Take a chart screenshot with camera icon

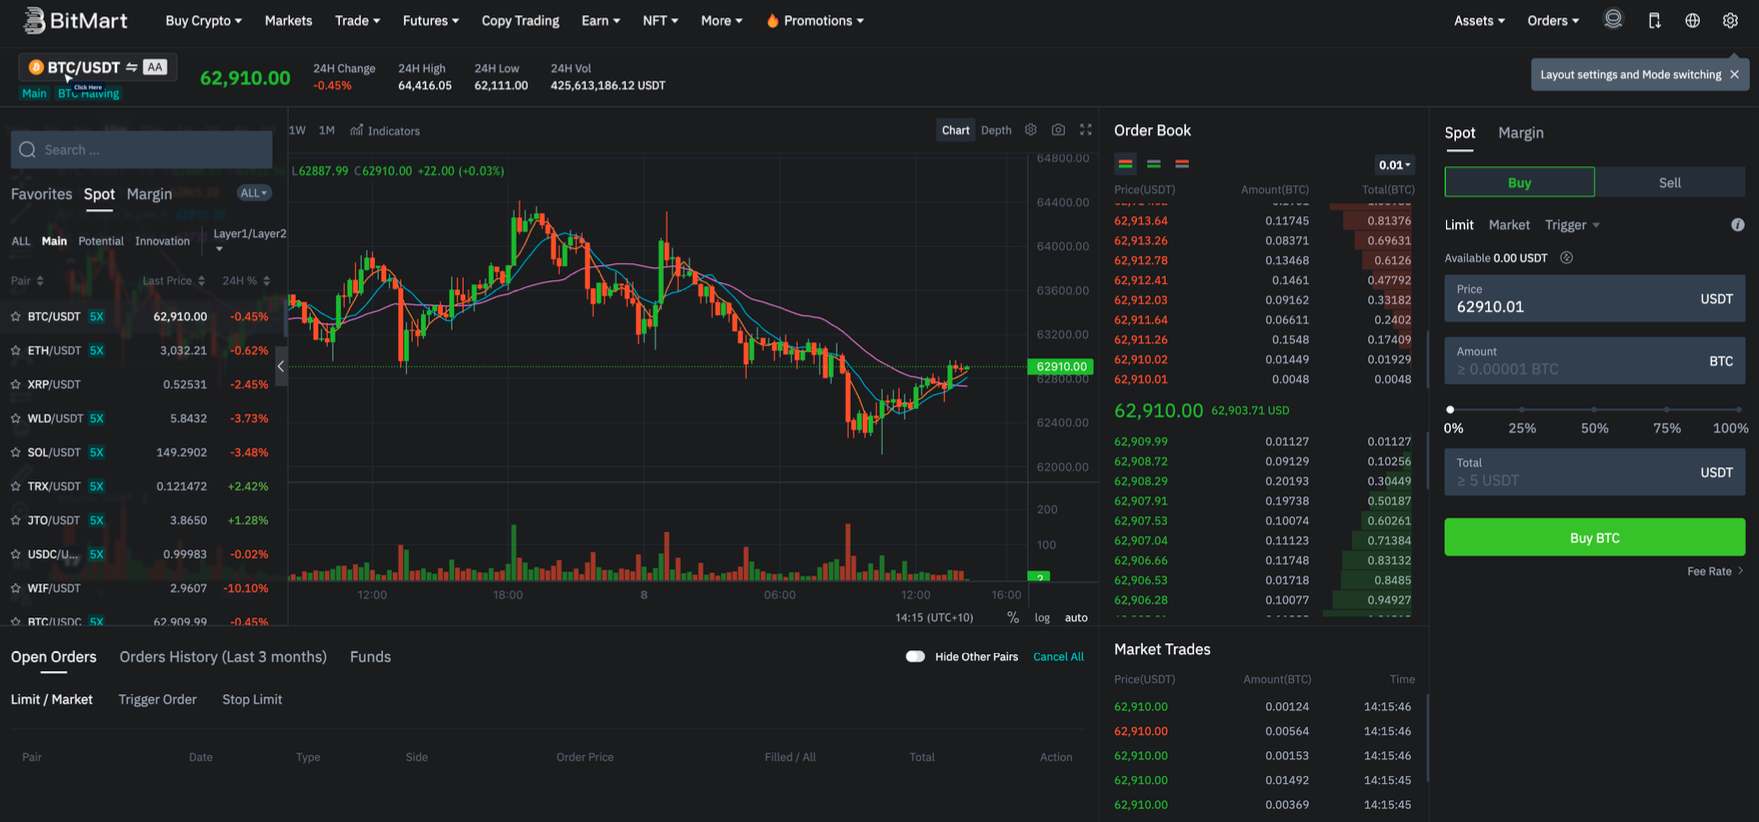(x=1058, y=130)
